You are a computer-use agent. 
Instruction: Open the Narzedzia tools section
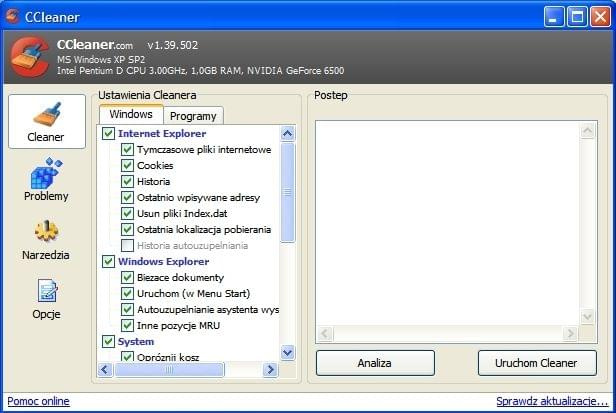tap(46, 239)
